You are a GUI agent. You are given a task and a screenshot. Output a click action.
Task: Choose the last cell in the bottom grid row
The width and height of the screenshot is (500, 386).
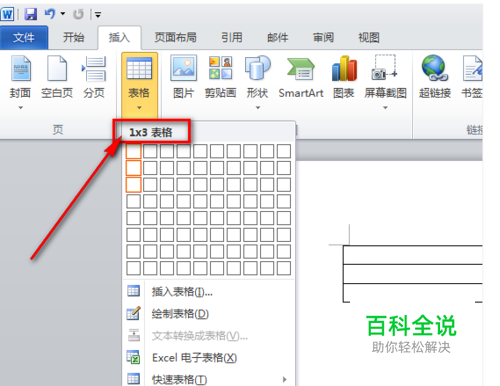284,268
